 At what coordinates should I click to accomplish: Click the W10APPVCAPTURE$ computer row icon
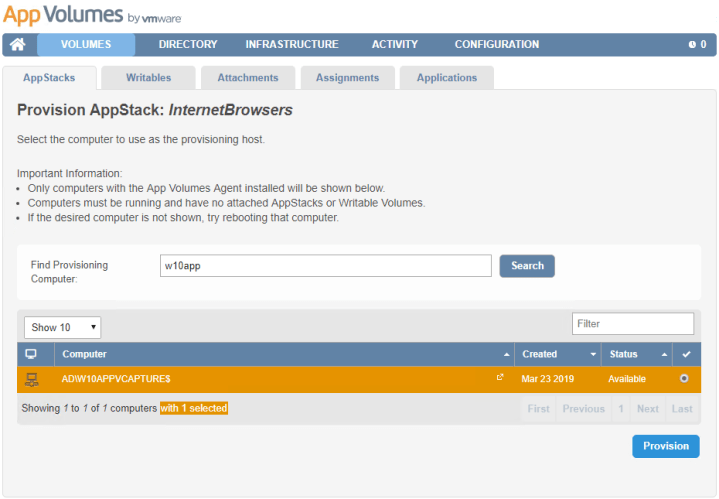click(32, 379)
